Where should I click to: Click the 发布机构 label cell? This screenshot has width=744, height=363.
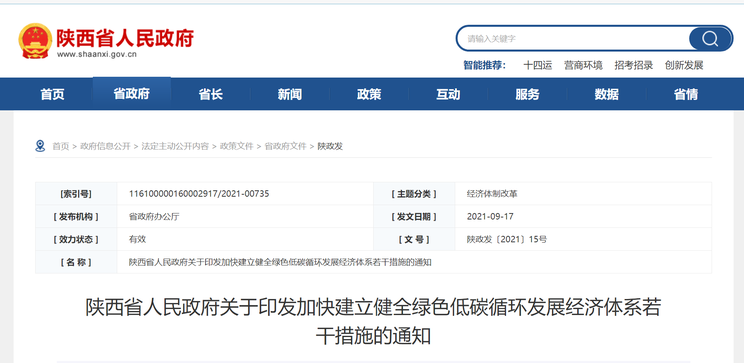(x=76, y=216)
